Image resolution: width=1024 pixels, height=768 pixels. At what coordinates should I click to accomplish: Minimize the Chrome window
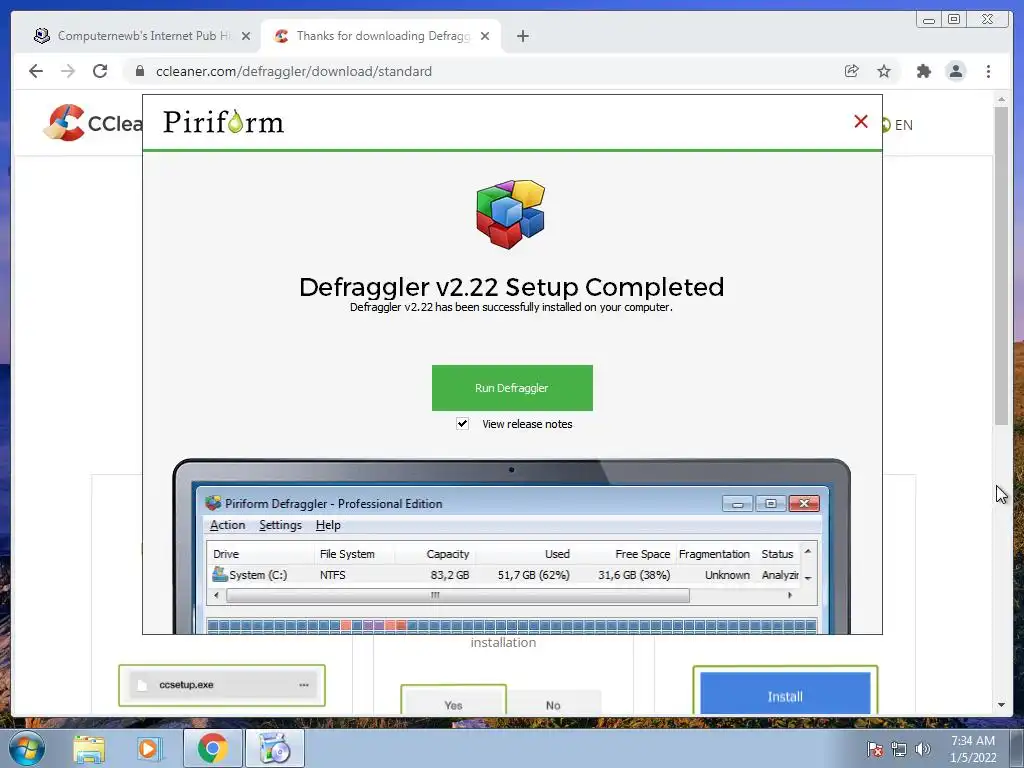(929, 20)
